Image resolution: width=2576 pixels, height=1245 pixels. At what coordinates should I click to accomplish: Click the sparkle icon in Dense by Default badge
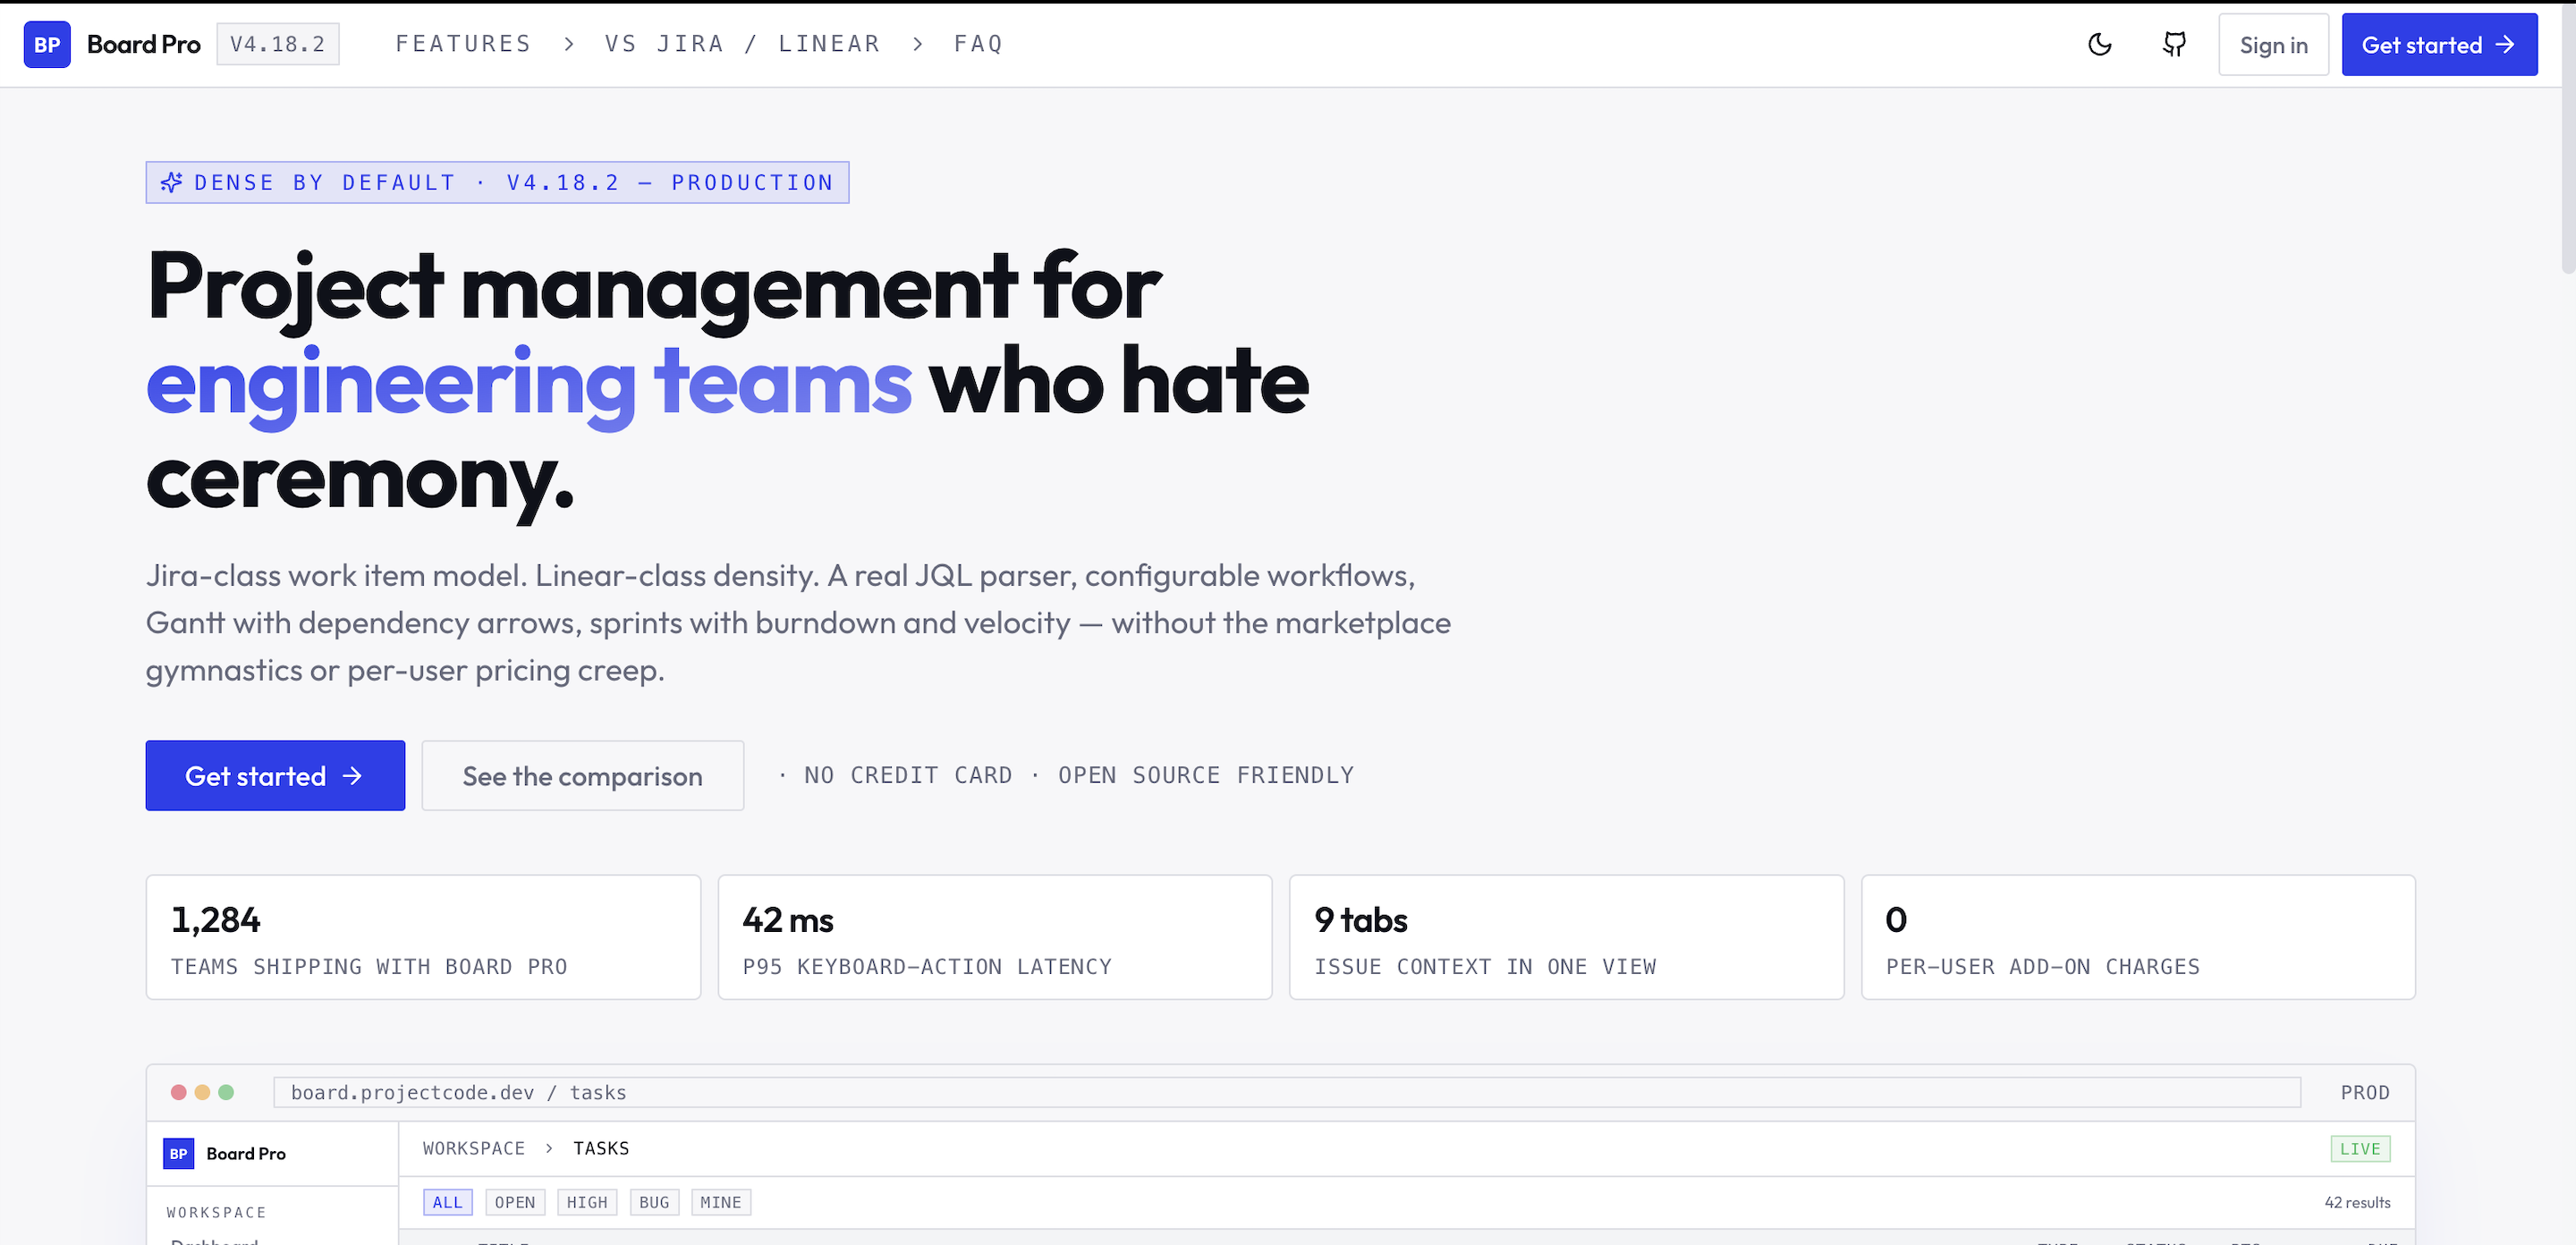tap(172, 182)
